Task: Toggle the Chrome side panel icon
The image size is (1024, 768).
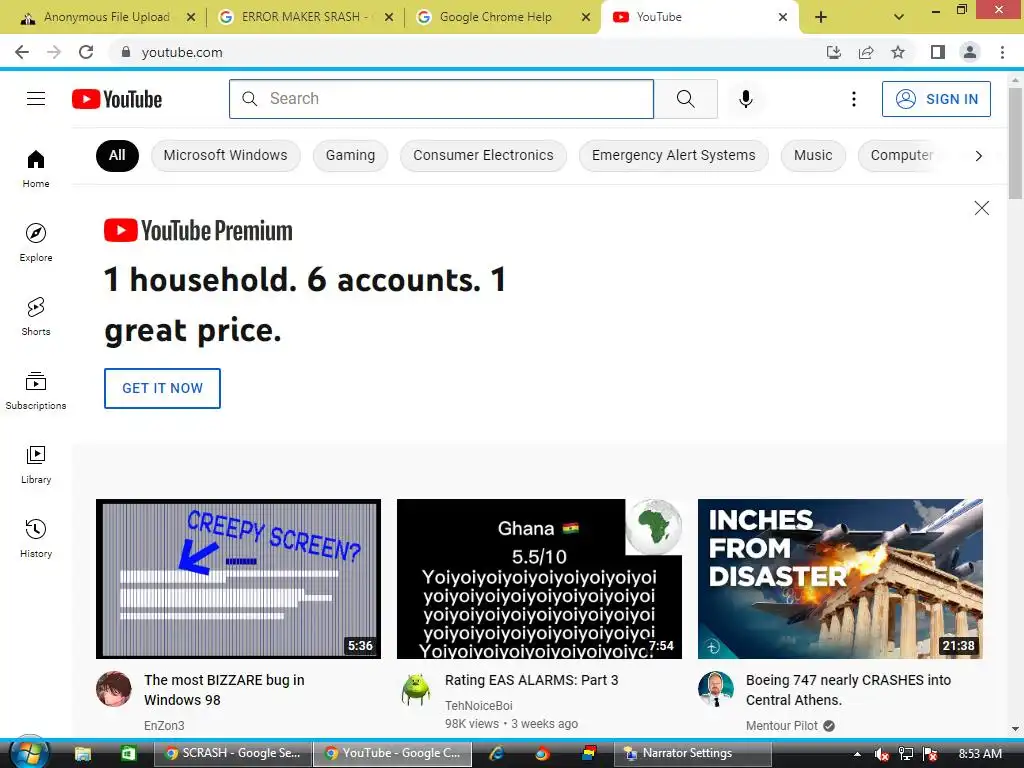Action: tap(938, 52)
